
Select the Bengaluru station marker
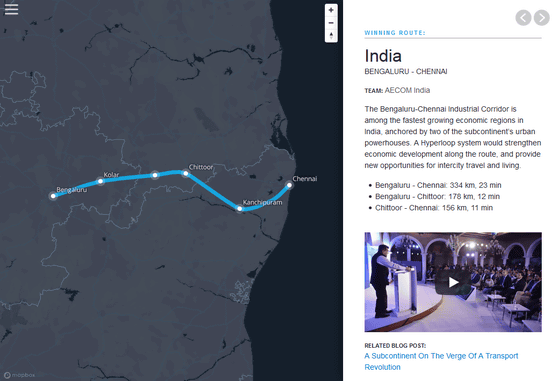(53, 196)
